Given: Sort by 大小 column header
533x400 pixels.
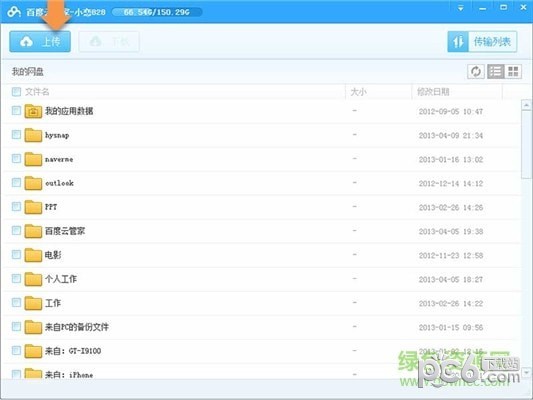Looking at the screenshot, I should [x=358, y=92].
